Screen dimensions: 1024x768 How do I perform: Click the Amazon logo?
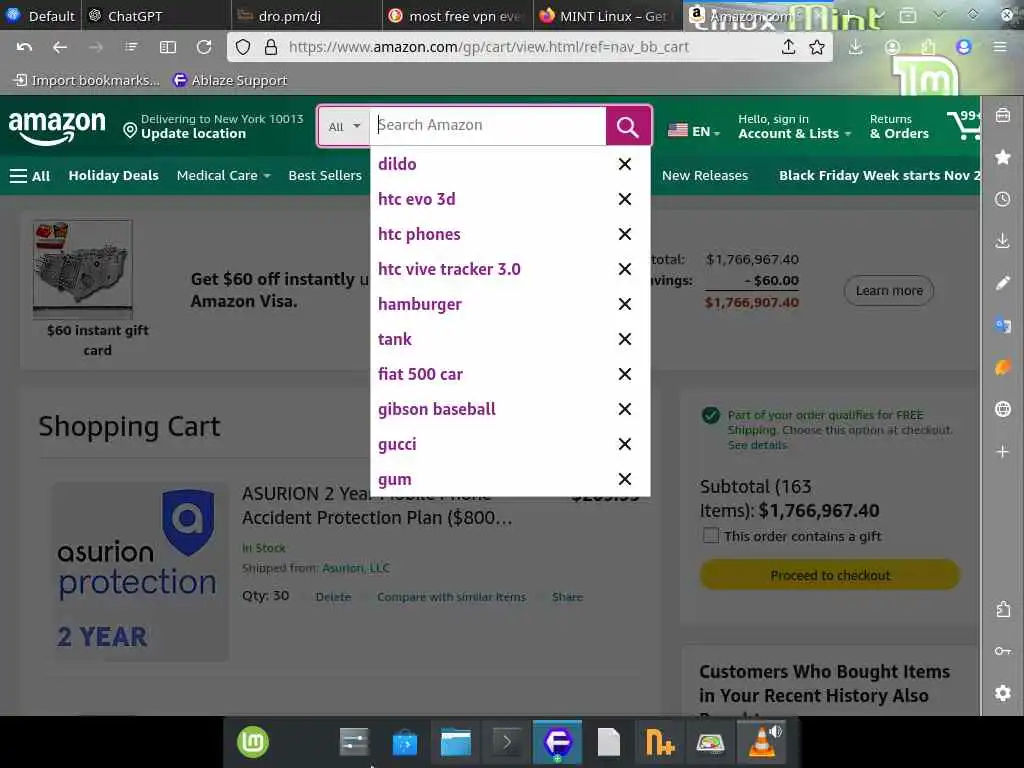coord(57,127)
